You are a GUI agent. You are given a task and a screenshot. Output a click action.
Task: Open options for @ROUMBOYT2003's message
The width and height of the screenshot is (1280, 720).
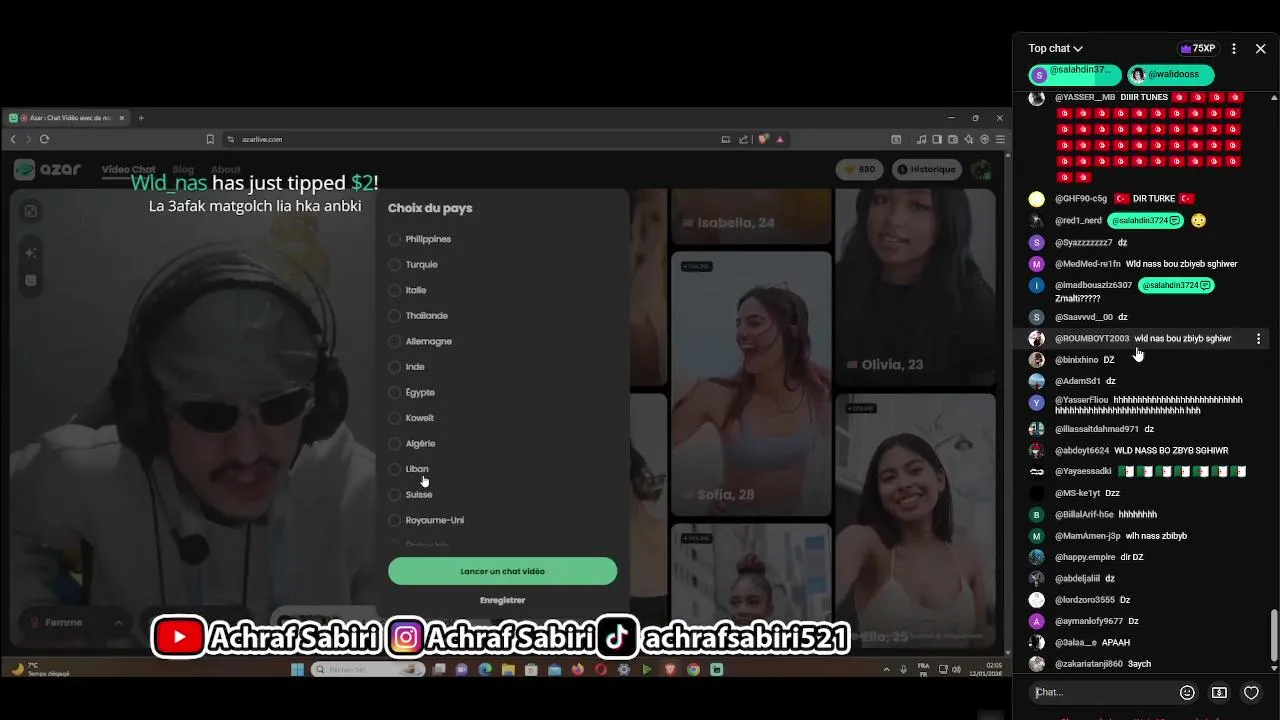pyautogui.click(x=1258, y=339)
